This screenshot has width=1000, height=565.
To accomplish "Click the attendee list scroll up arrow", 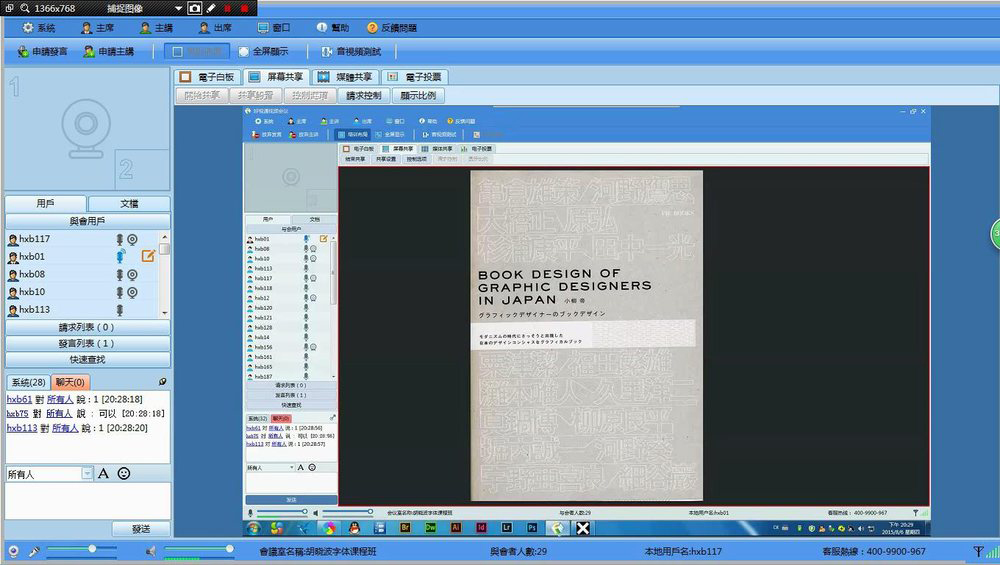I will coord(165,237).
